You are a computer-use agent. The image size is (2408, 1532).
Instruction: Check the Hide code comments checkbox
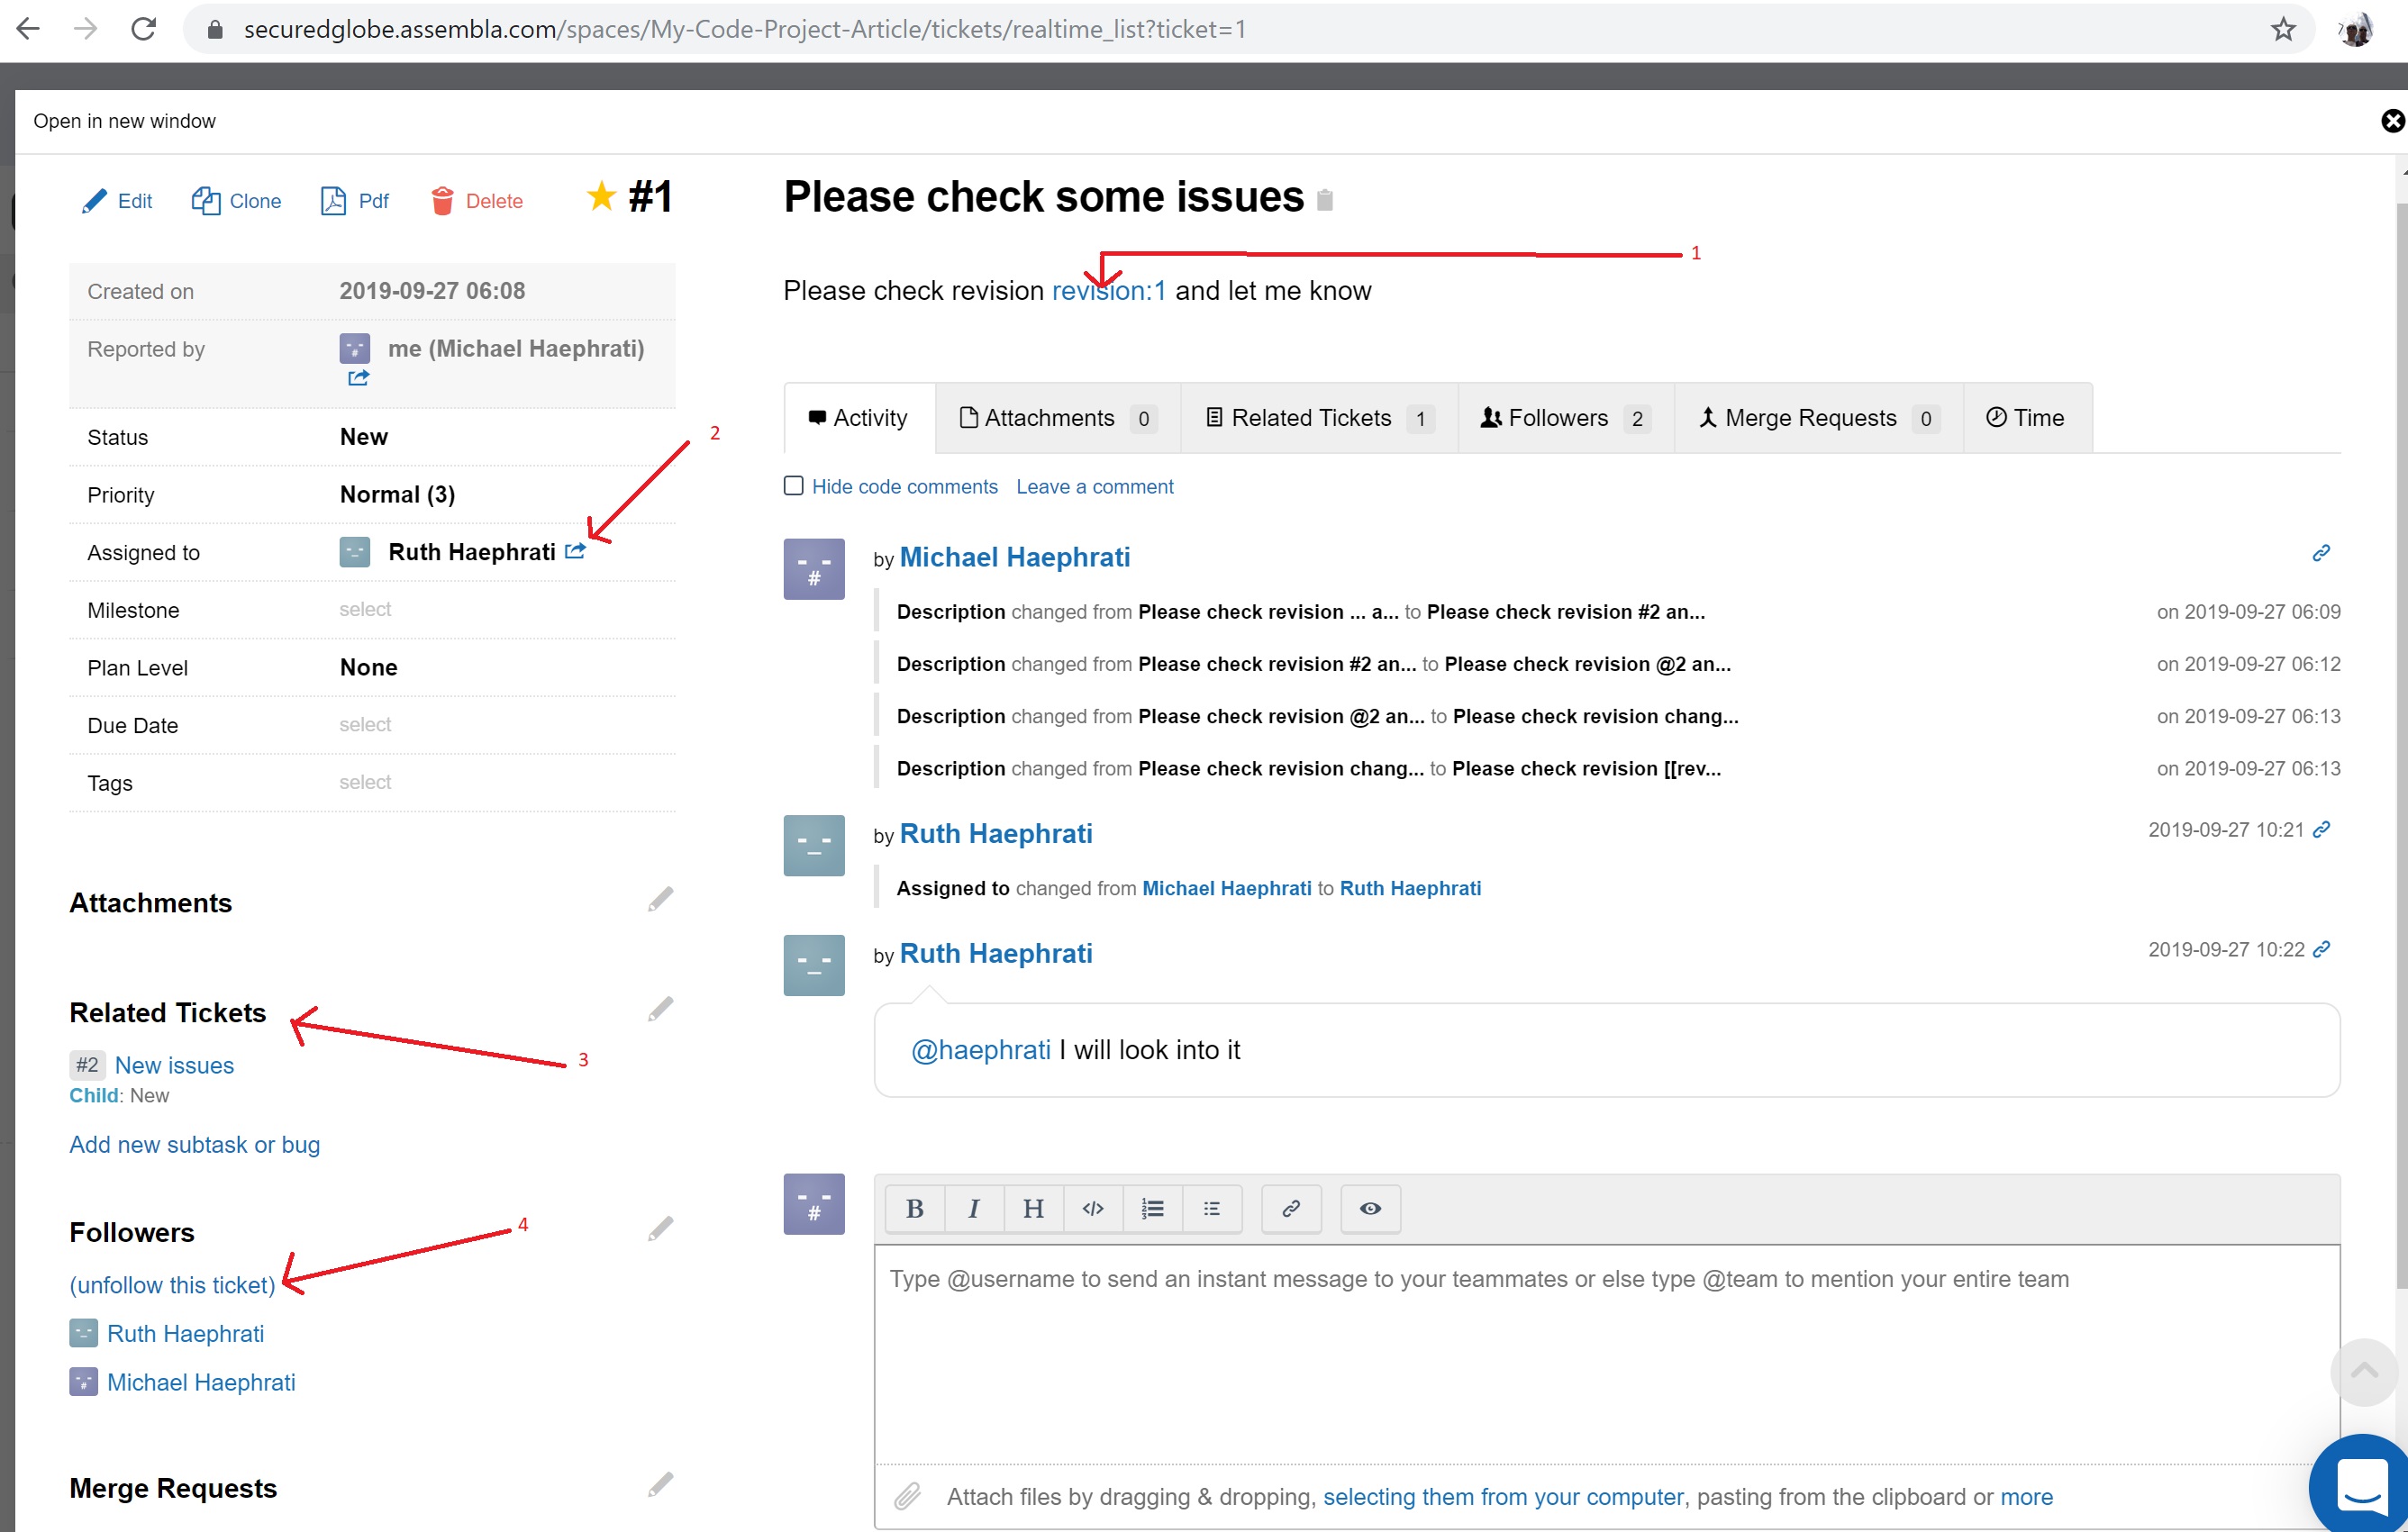pyautogui.click(x=794, y=486)
